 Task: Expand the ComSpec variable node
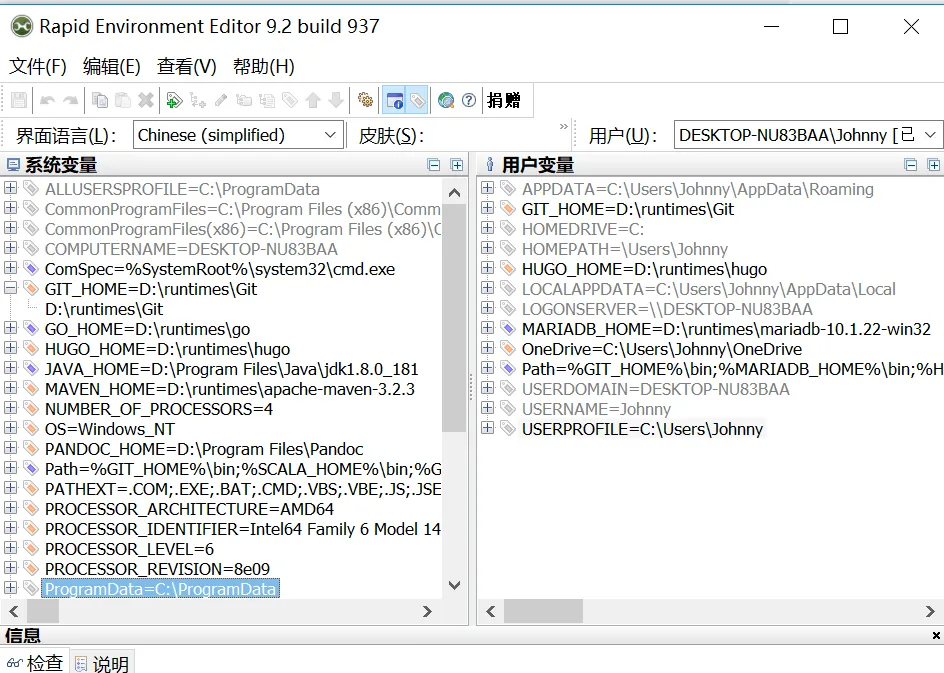click(10, 268)
